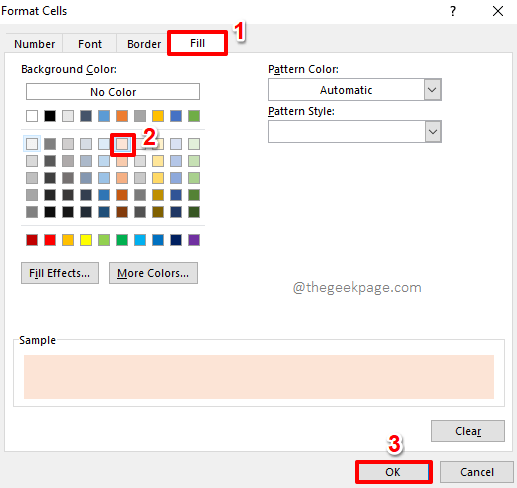Switch to the Font tab
Screen dimensions: 517x488
pyautogui.click(x=90, y=44)
